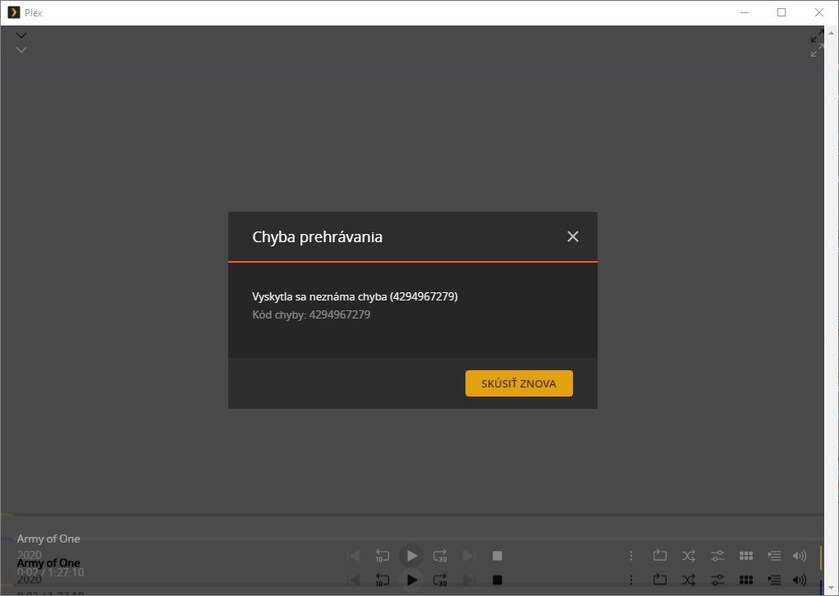The height and width of the screenshot is (596, 839).
Task: Click the Chyba prehrávania dialog title
Action: [x=317, y=237]
